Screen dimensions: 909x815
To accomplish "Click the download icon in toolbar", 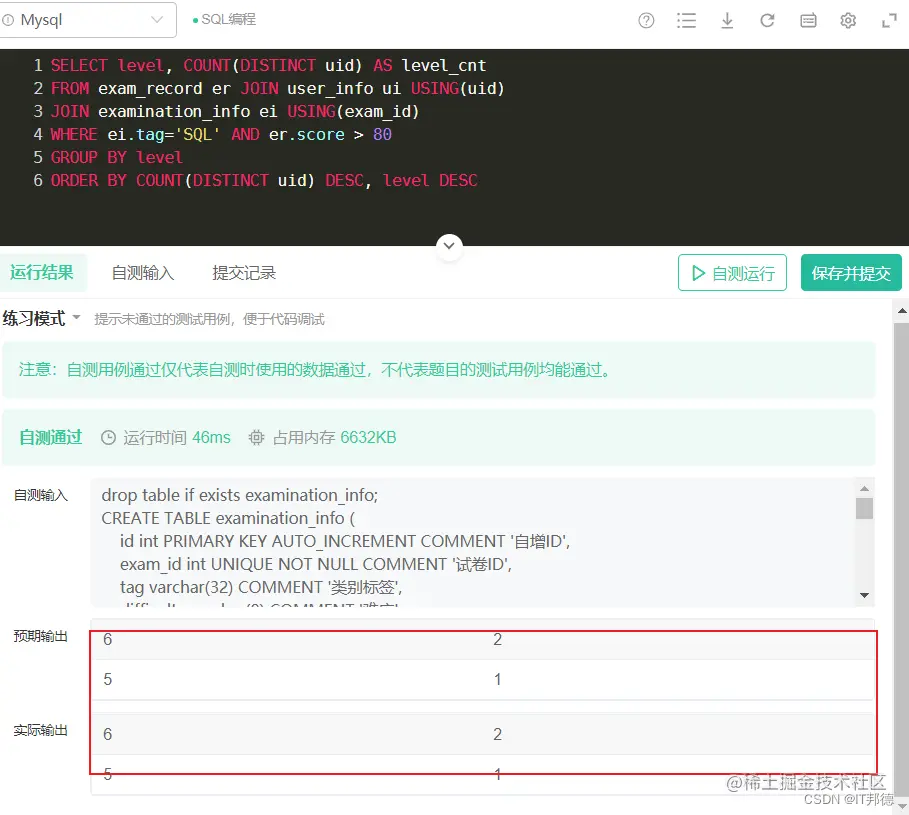I will point(727,21).
